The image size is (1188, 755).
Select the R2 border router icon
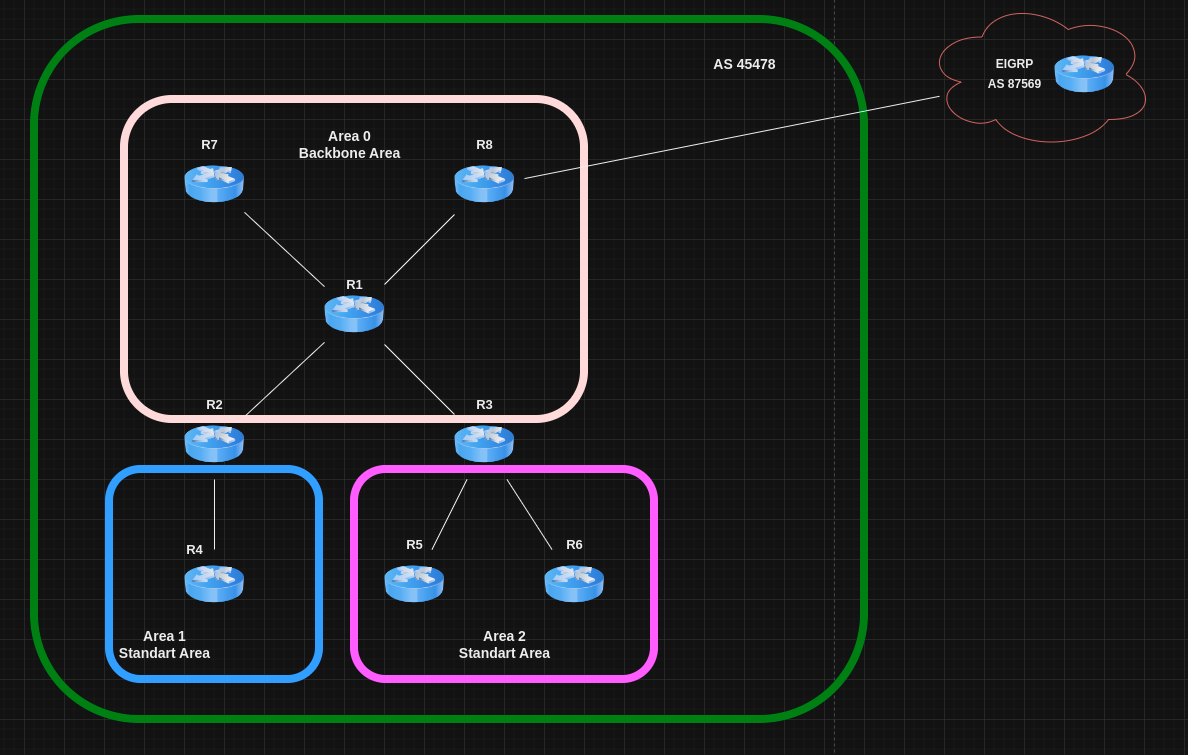(214, 443)
